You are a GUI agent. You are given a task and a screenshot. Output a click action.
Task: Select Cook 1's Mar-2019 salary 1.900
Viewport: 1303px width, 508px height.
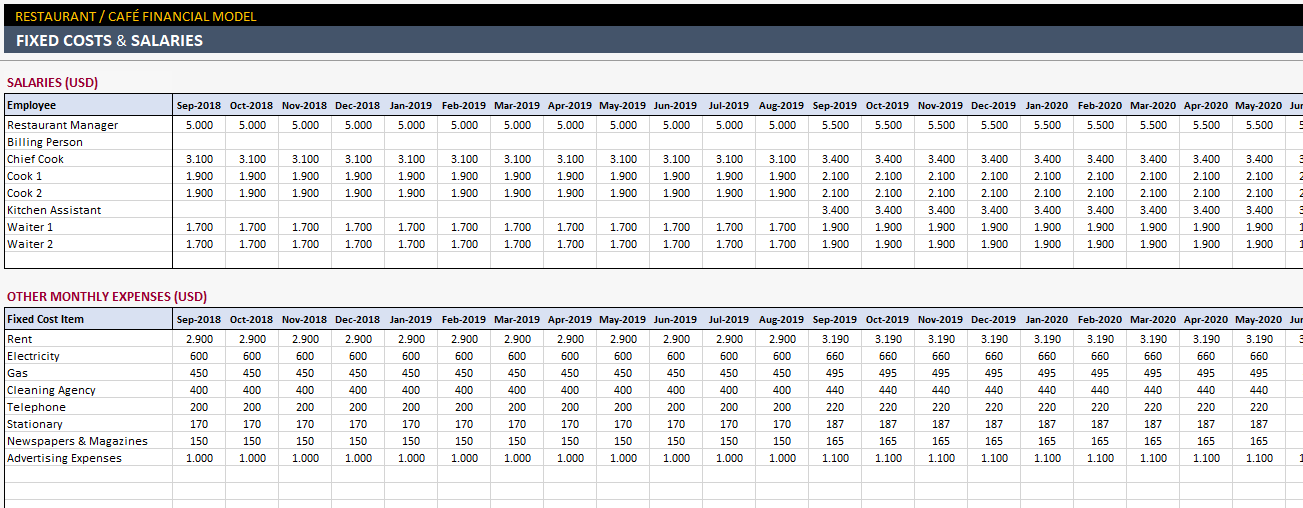(x=517, y=176)
